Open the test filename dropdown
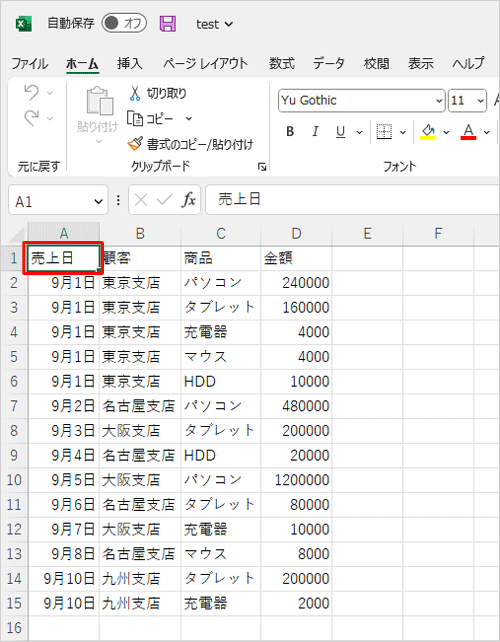 point(215,25)
